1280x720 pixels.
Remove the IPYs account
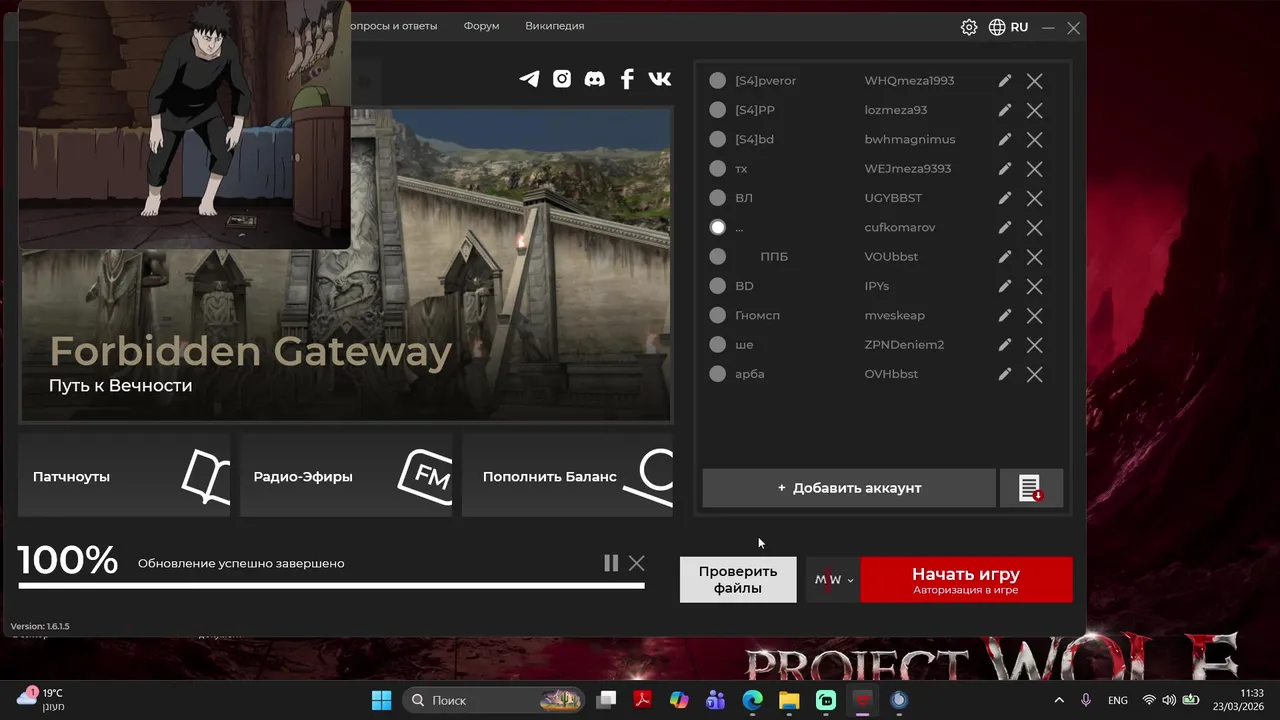point(1035,286)
